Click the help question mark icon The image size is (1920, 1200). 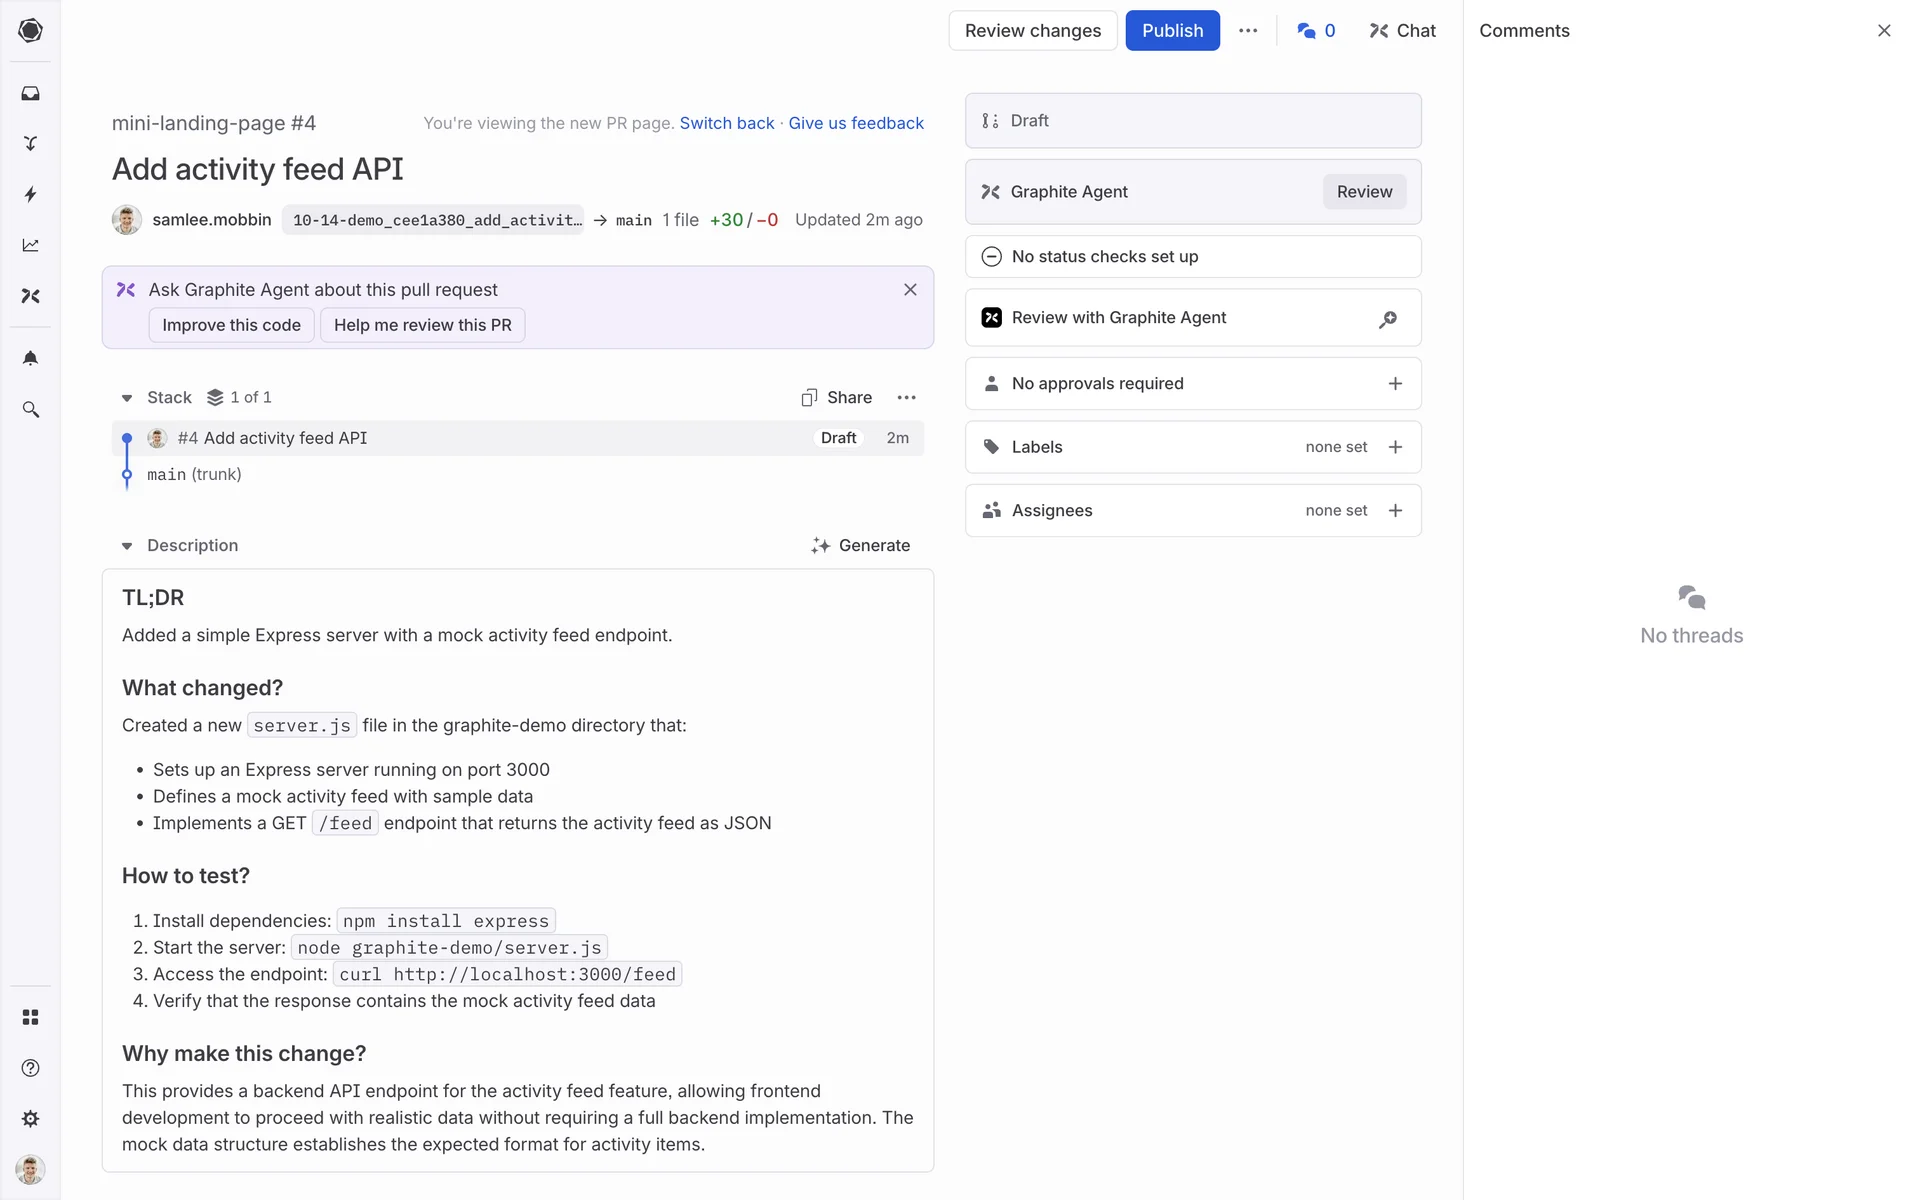pyautogui.click(x=30, y=1068)
